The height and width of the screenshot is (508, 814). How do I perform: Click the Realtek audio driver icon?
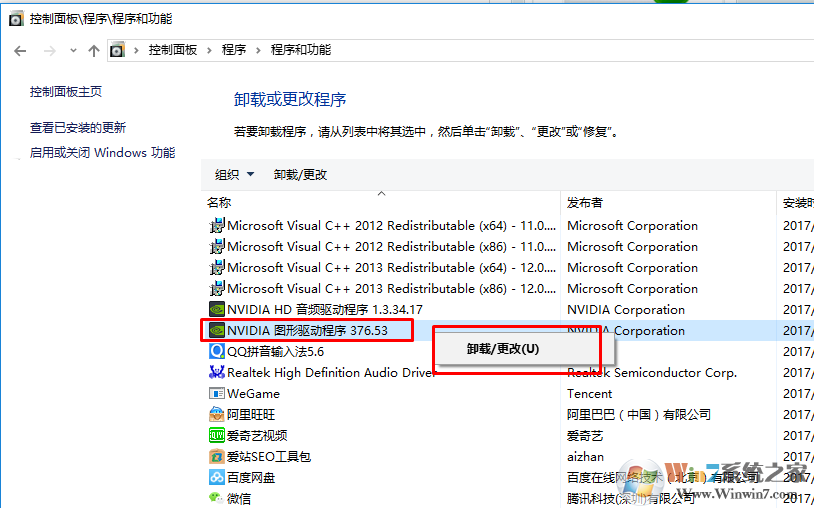click(x=217, y=373)
